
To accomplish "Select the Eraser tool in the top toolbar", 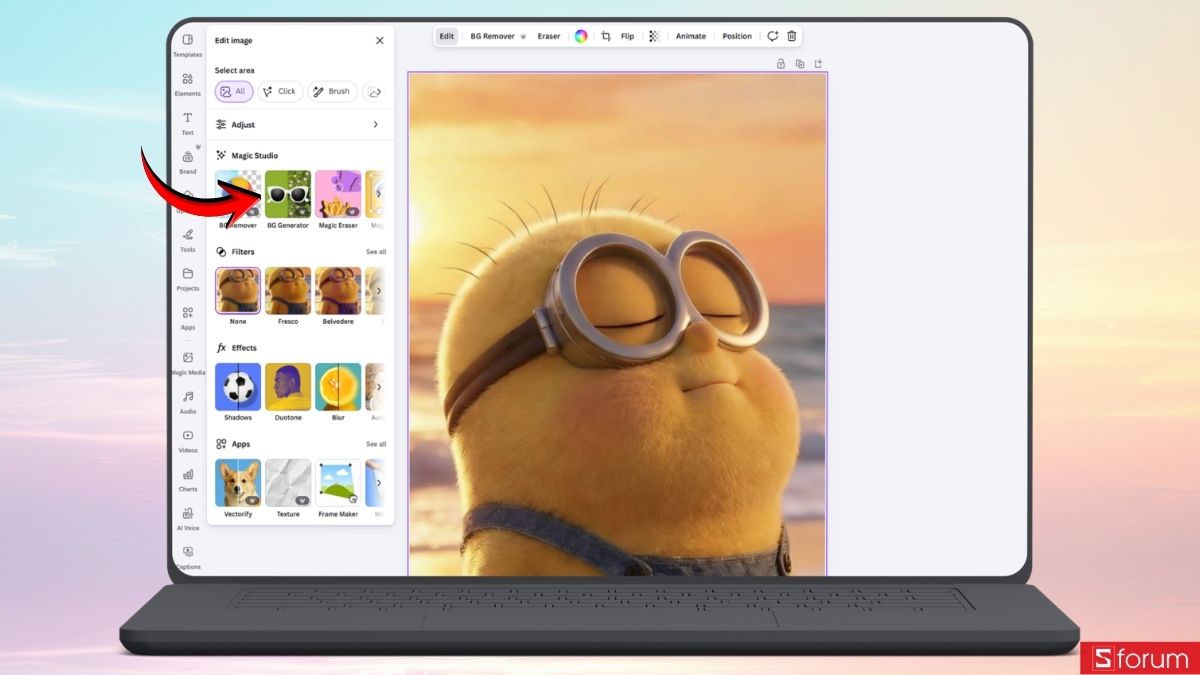I will tap(548, 36).
